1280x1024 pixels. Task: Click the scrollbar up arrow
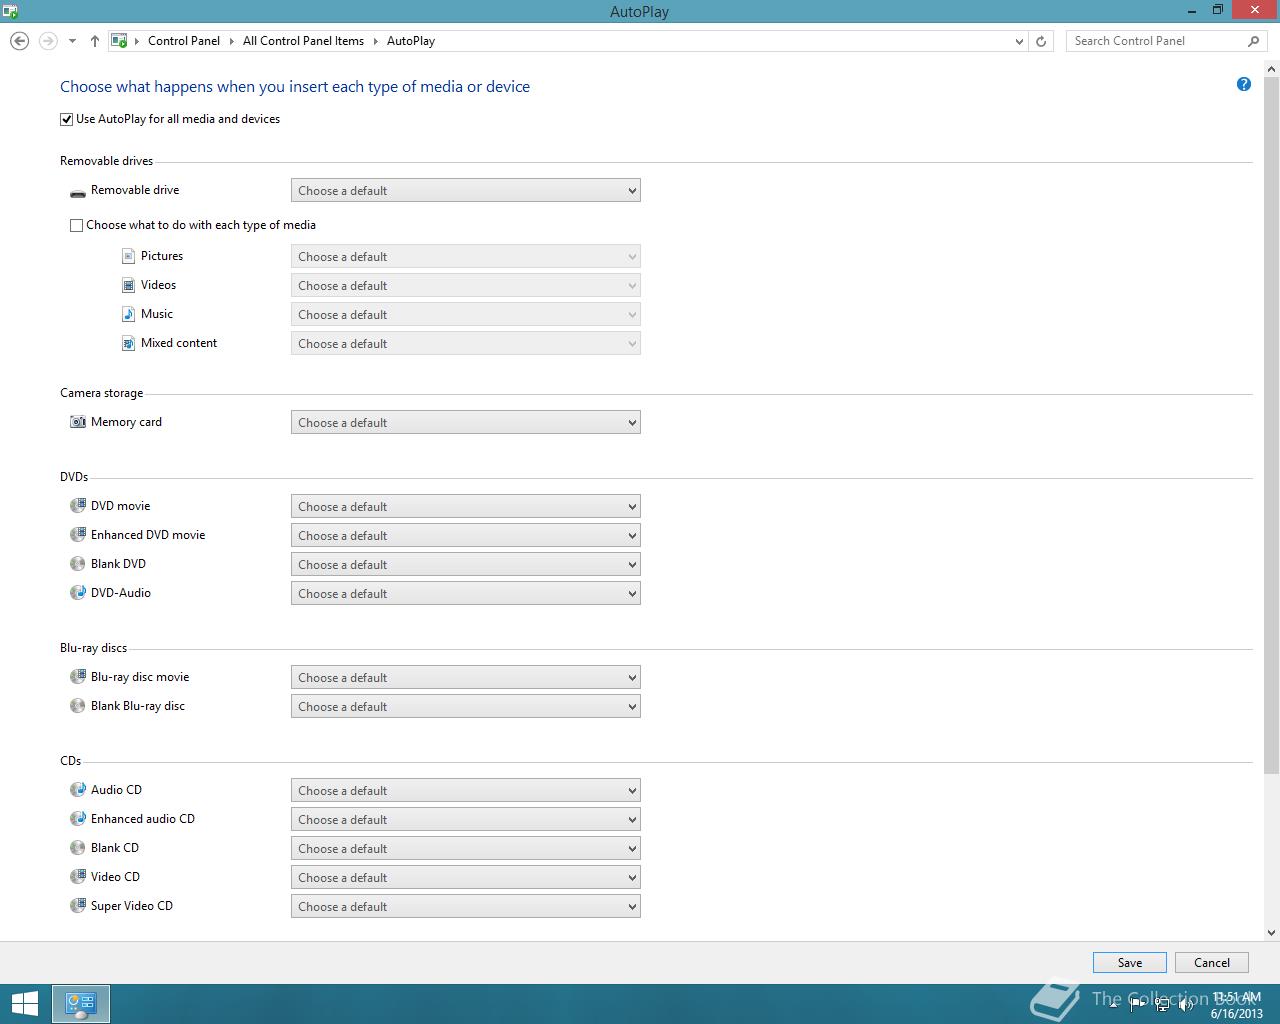(x=1272, y=69)
